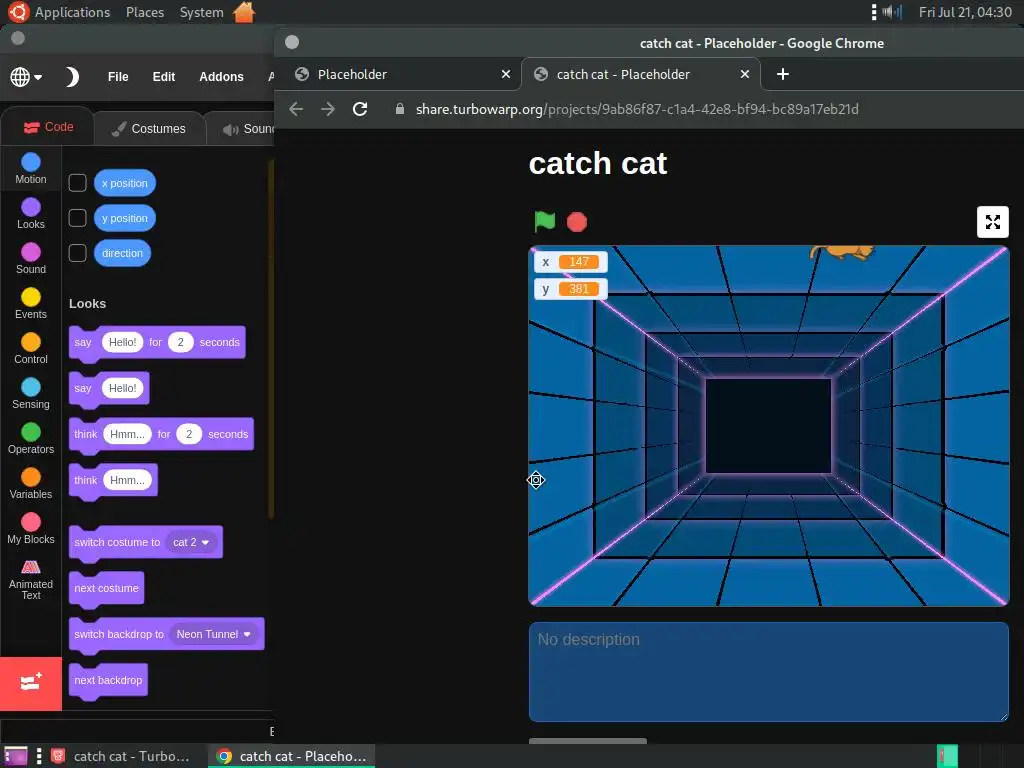
Task: Go back in Chrome
Action: (296, 109)
